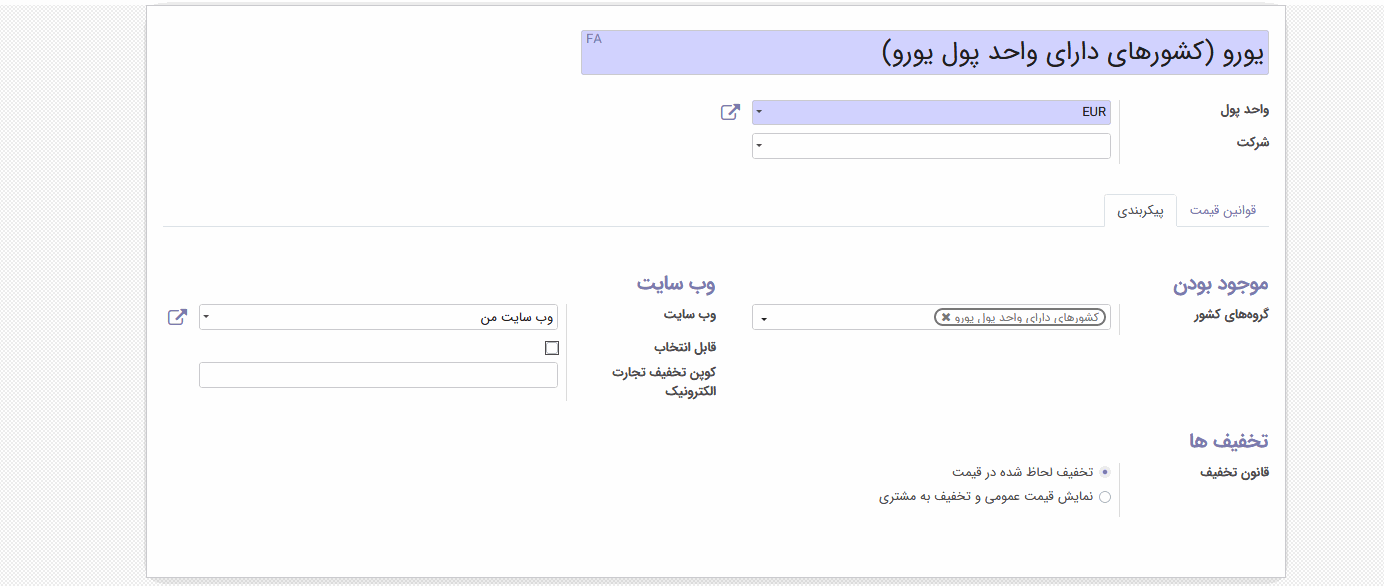Focus the کوپن تخفیف تجارت الکترونیک field
This screenshot has width=1384, height=586.
point(379,375)
